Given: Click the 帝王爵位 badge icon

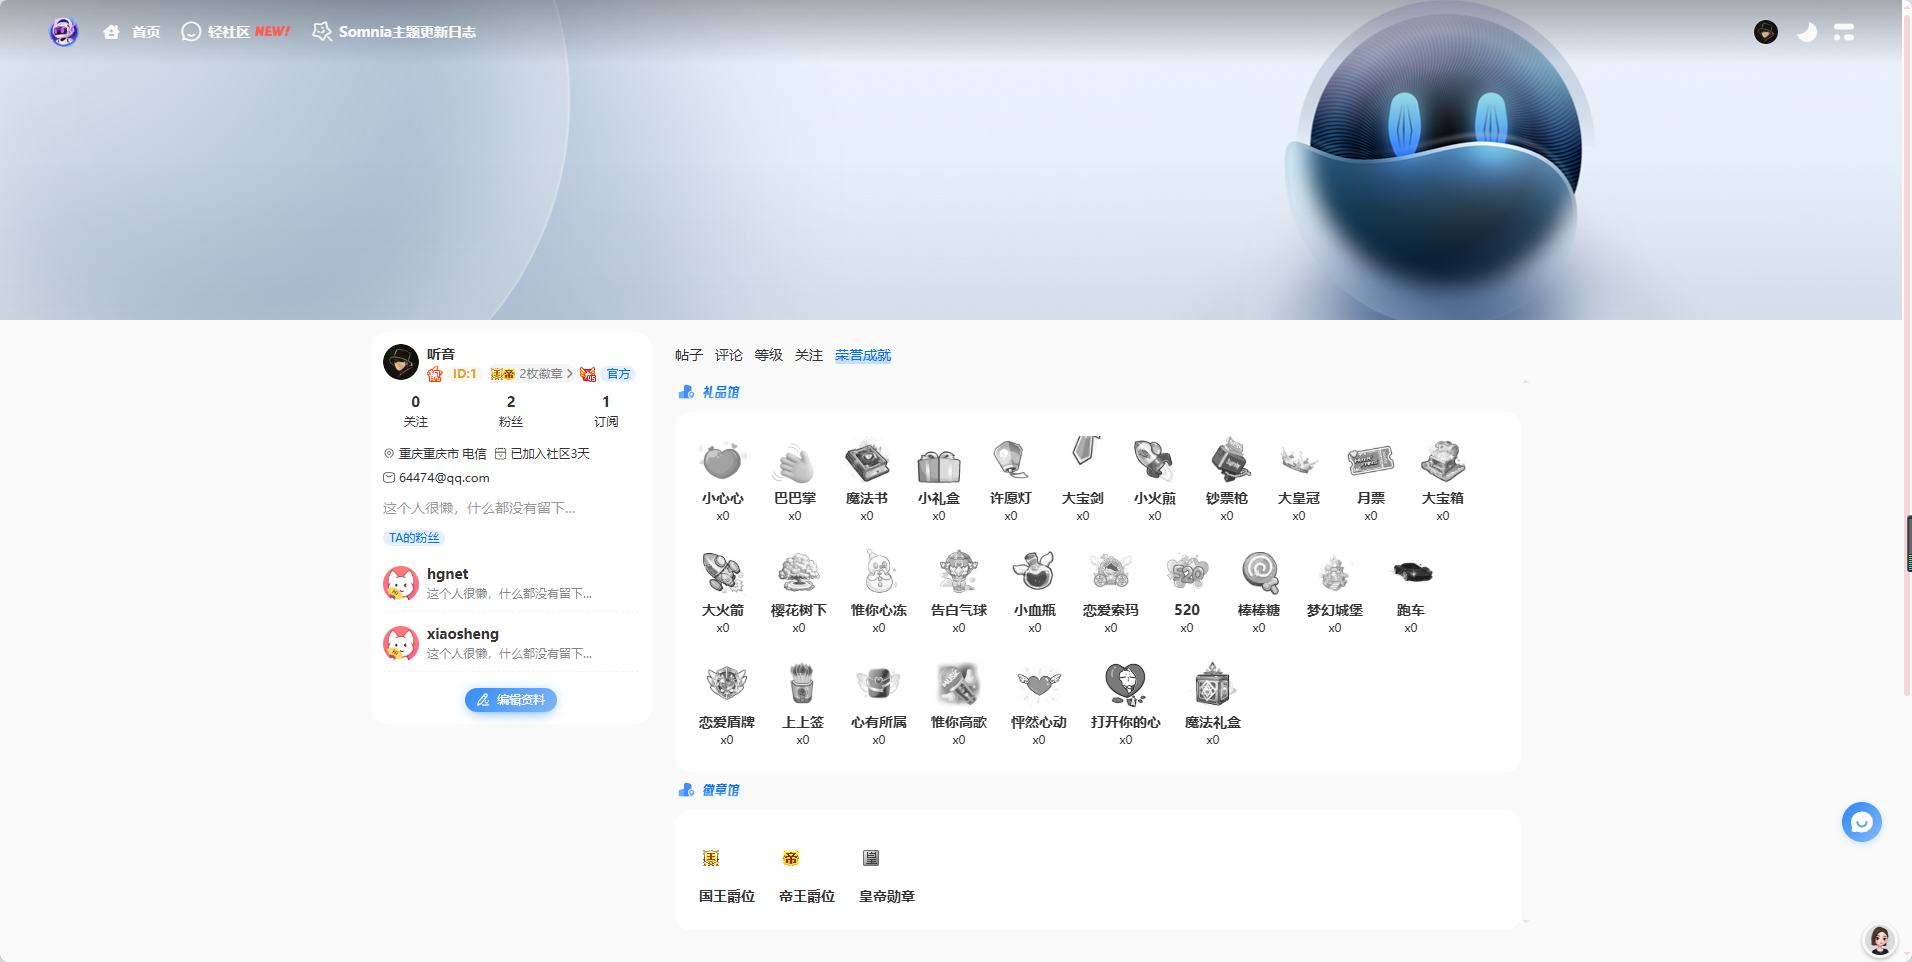Looking at the screenshot, I should tap(791, 858).
